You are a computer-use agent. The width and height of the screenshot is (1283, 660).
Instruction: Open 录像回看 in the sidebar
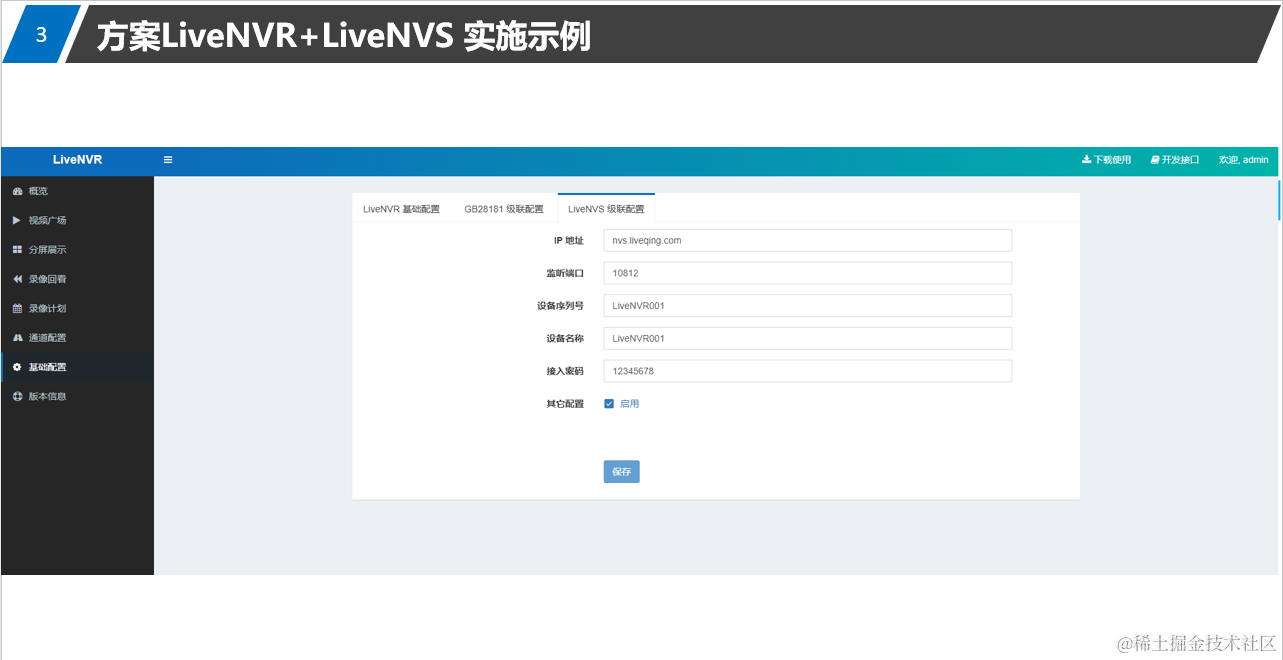click(77, 279)
